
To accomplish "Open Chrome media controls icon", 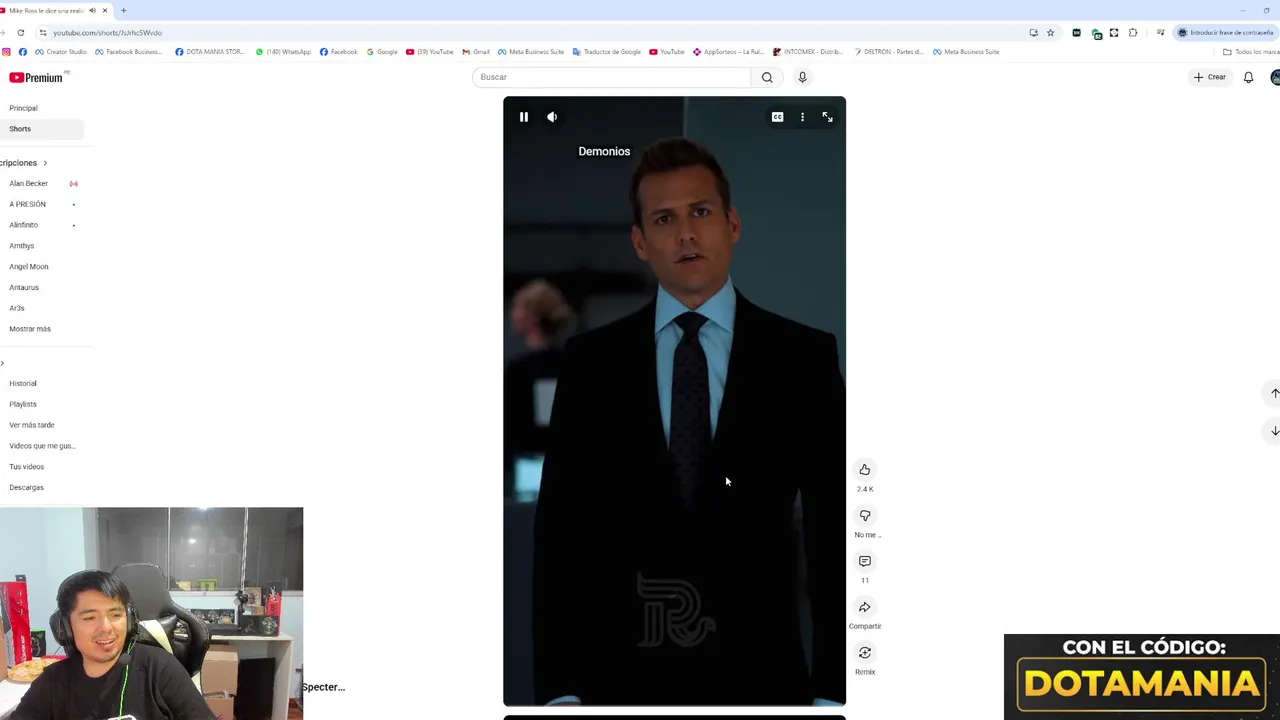I will click(x=1160, y=32).
